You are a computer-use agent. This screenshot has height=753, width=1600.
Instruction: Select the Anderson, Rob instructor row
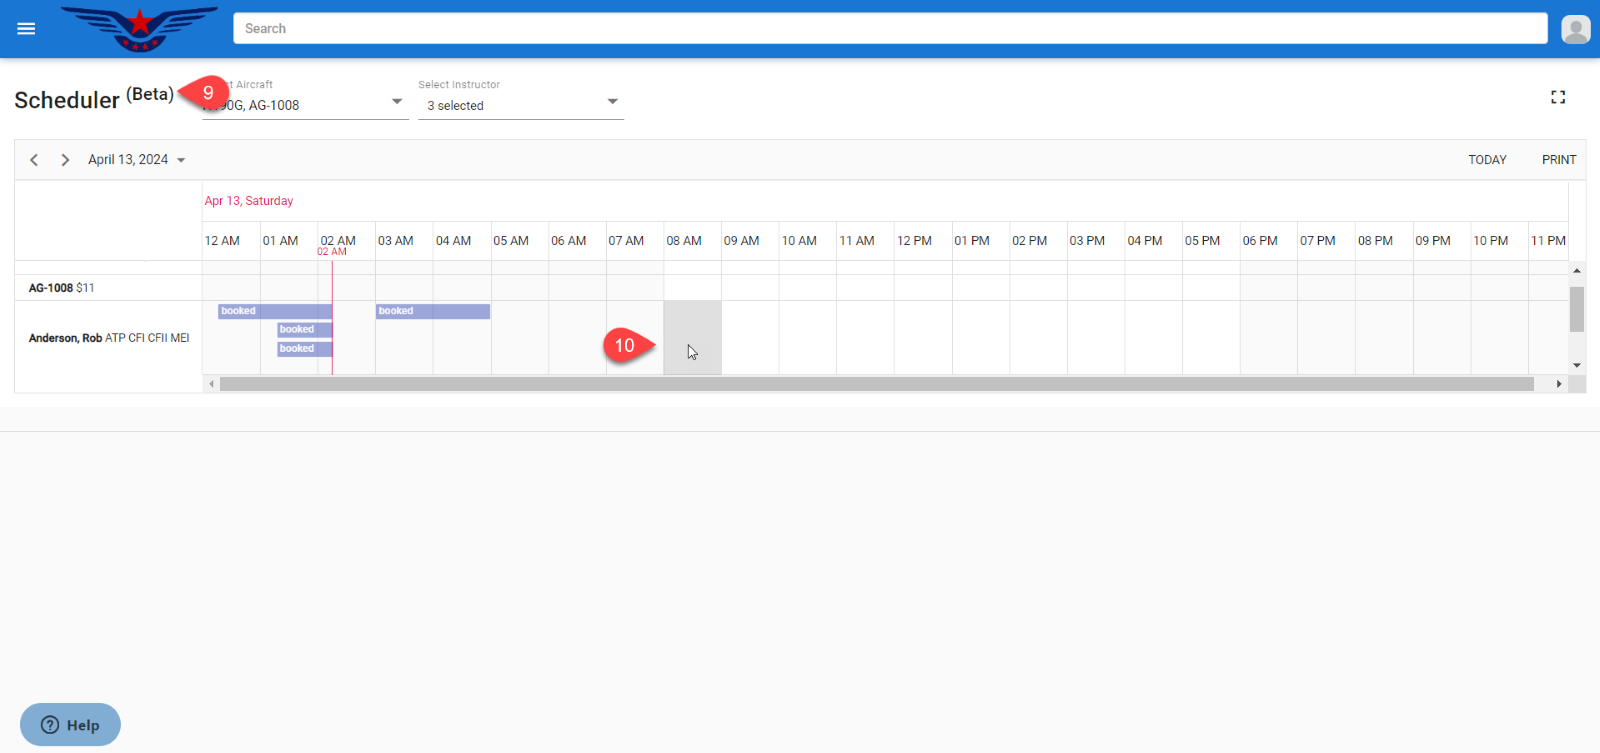click(108, 338)
